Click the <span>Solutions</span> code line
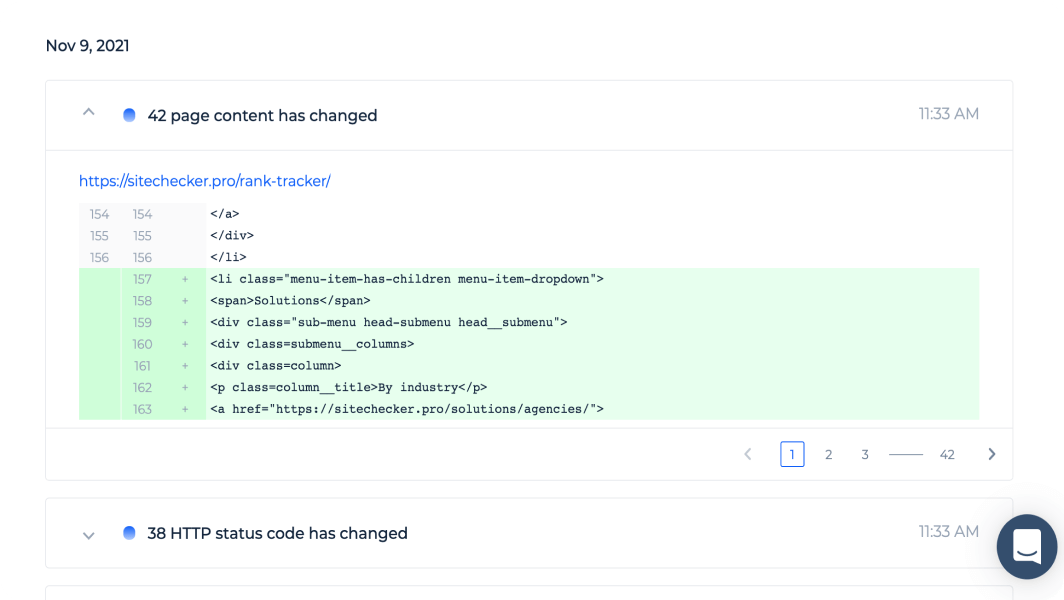 pos(290,301)
